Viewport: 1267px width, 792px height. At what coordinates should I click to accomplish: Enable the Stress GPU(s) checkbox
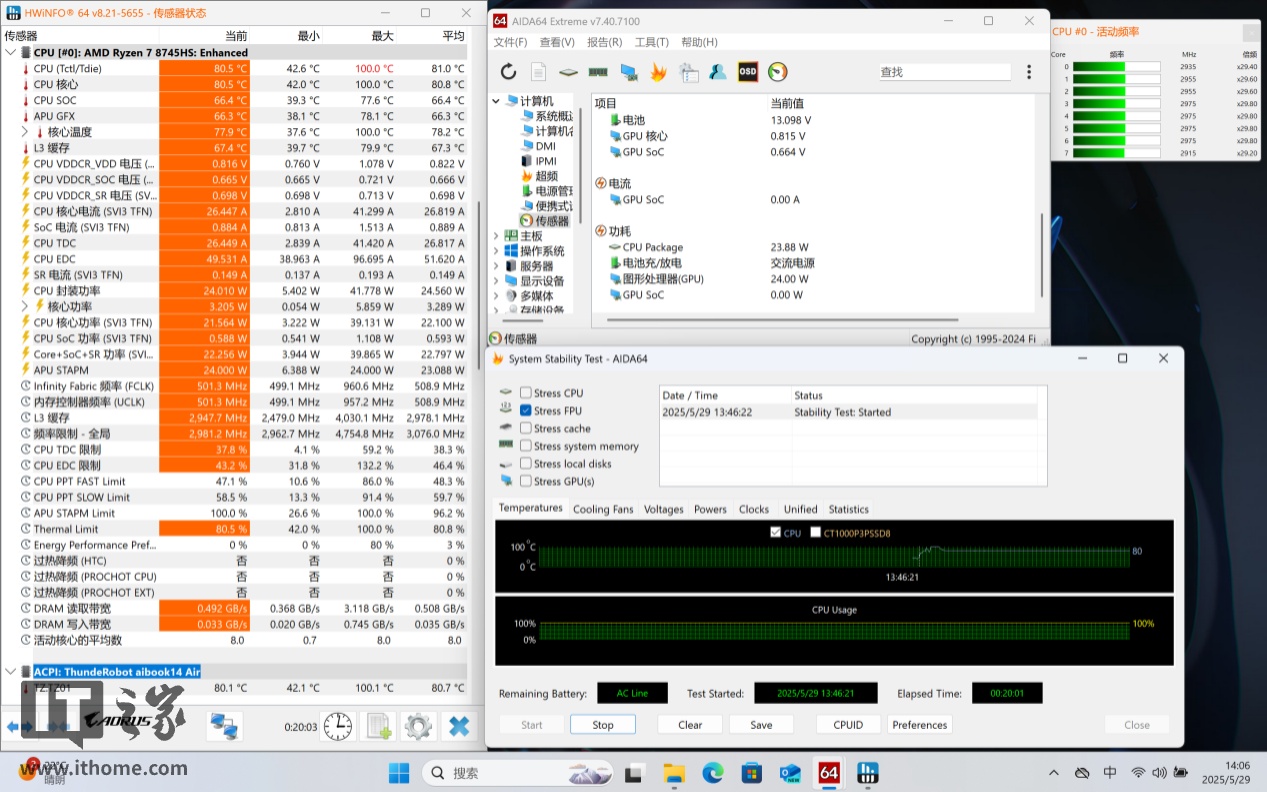(x=526, y=481)
